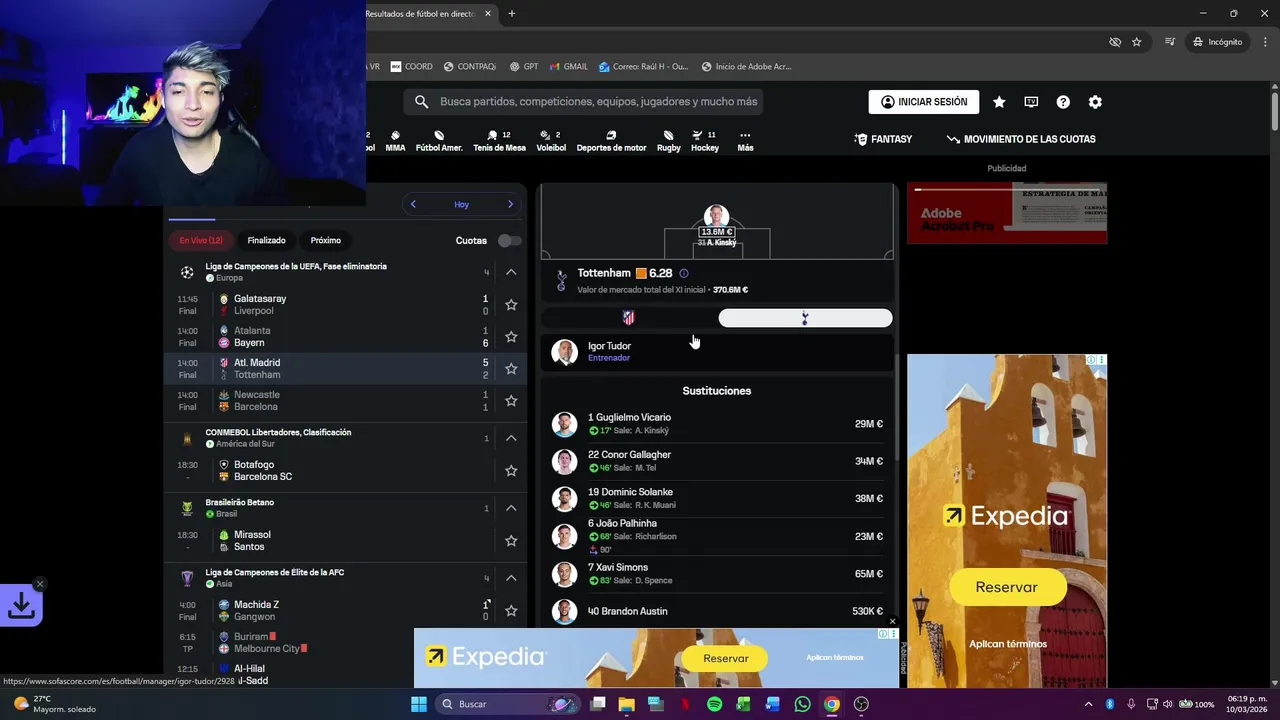Open the Más sports menu
Screen dimensions: 1280x720
(x=745, y=141)
